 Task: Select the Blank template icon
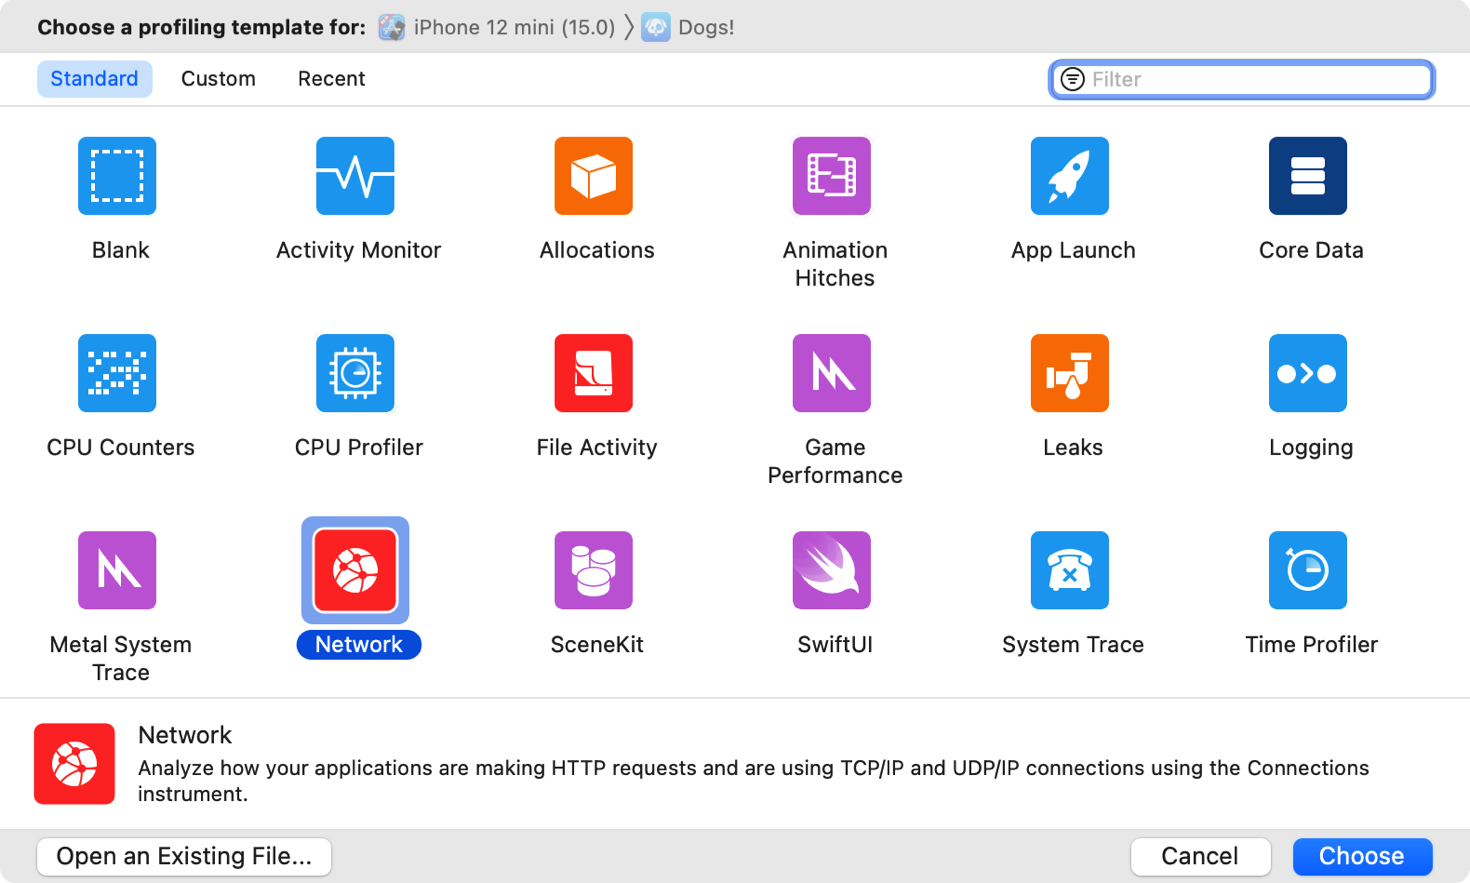[x=117, y=176]
